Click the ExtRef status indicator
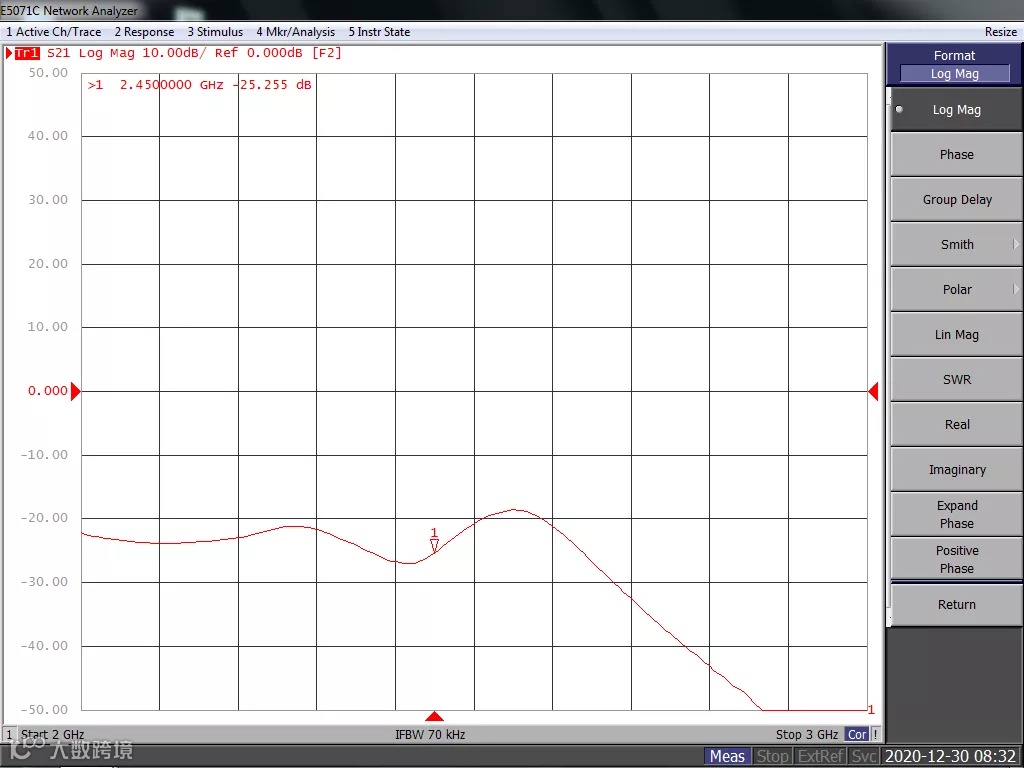 (x=821, y=756)
